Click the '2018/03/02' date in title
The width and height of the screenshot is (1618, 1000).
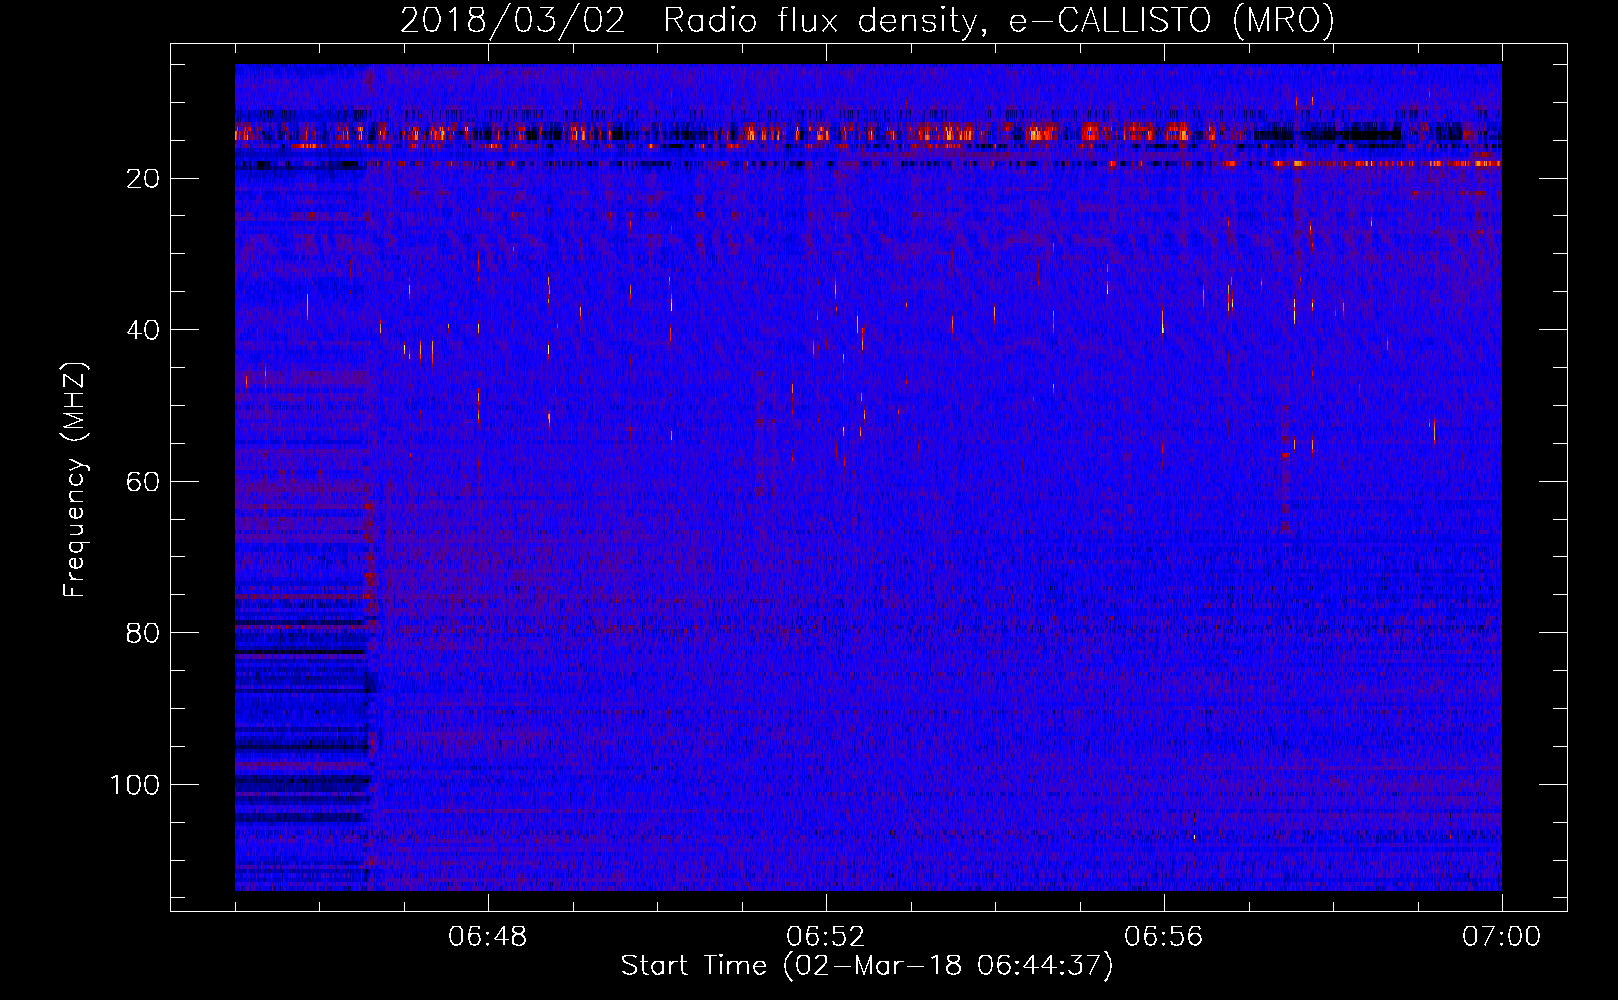pos(513,20)
